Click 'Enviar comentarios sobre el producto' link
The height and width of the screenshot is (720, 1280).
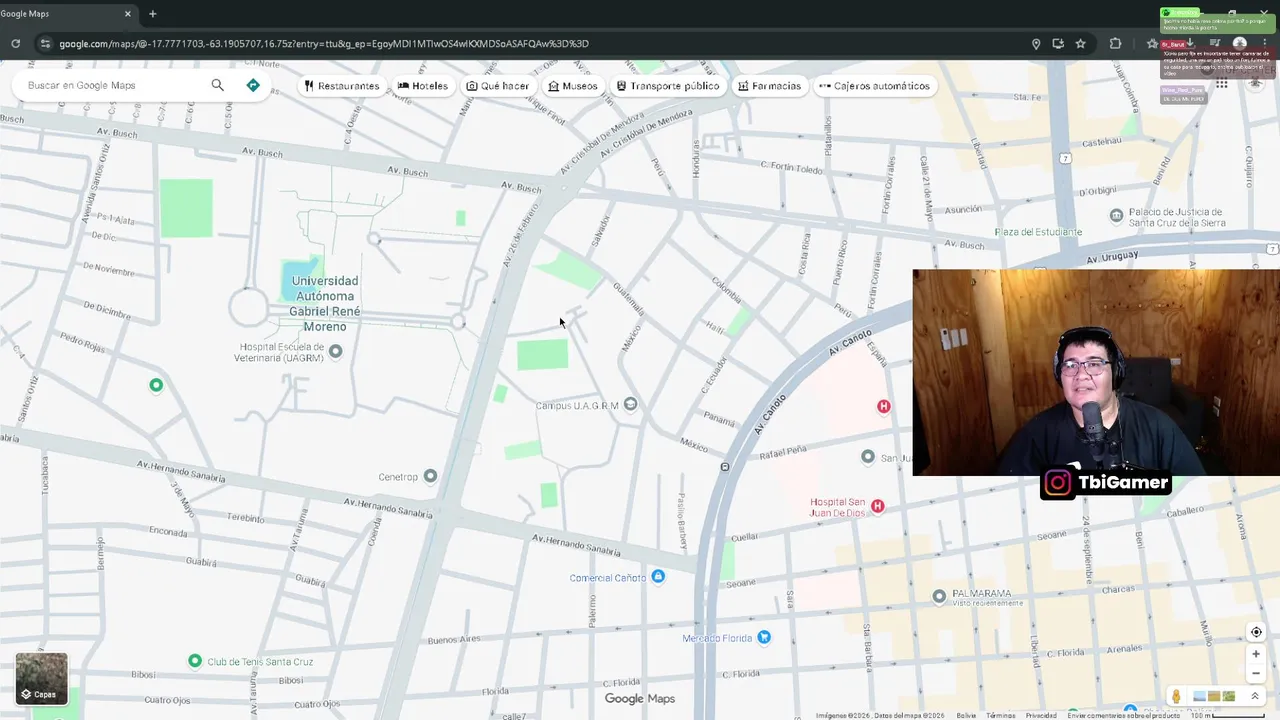(x=1123, y=715)
